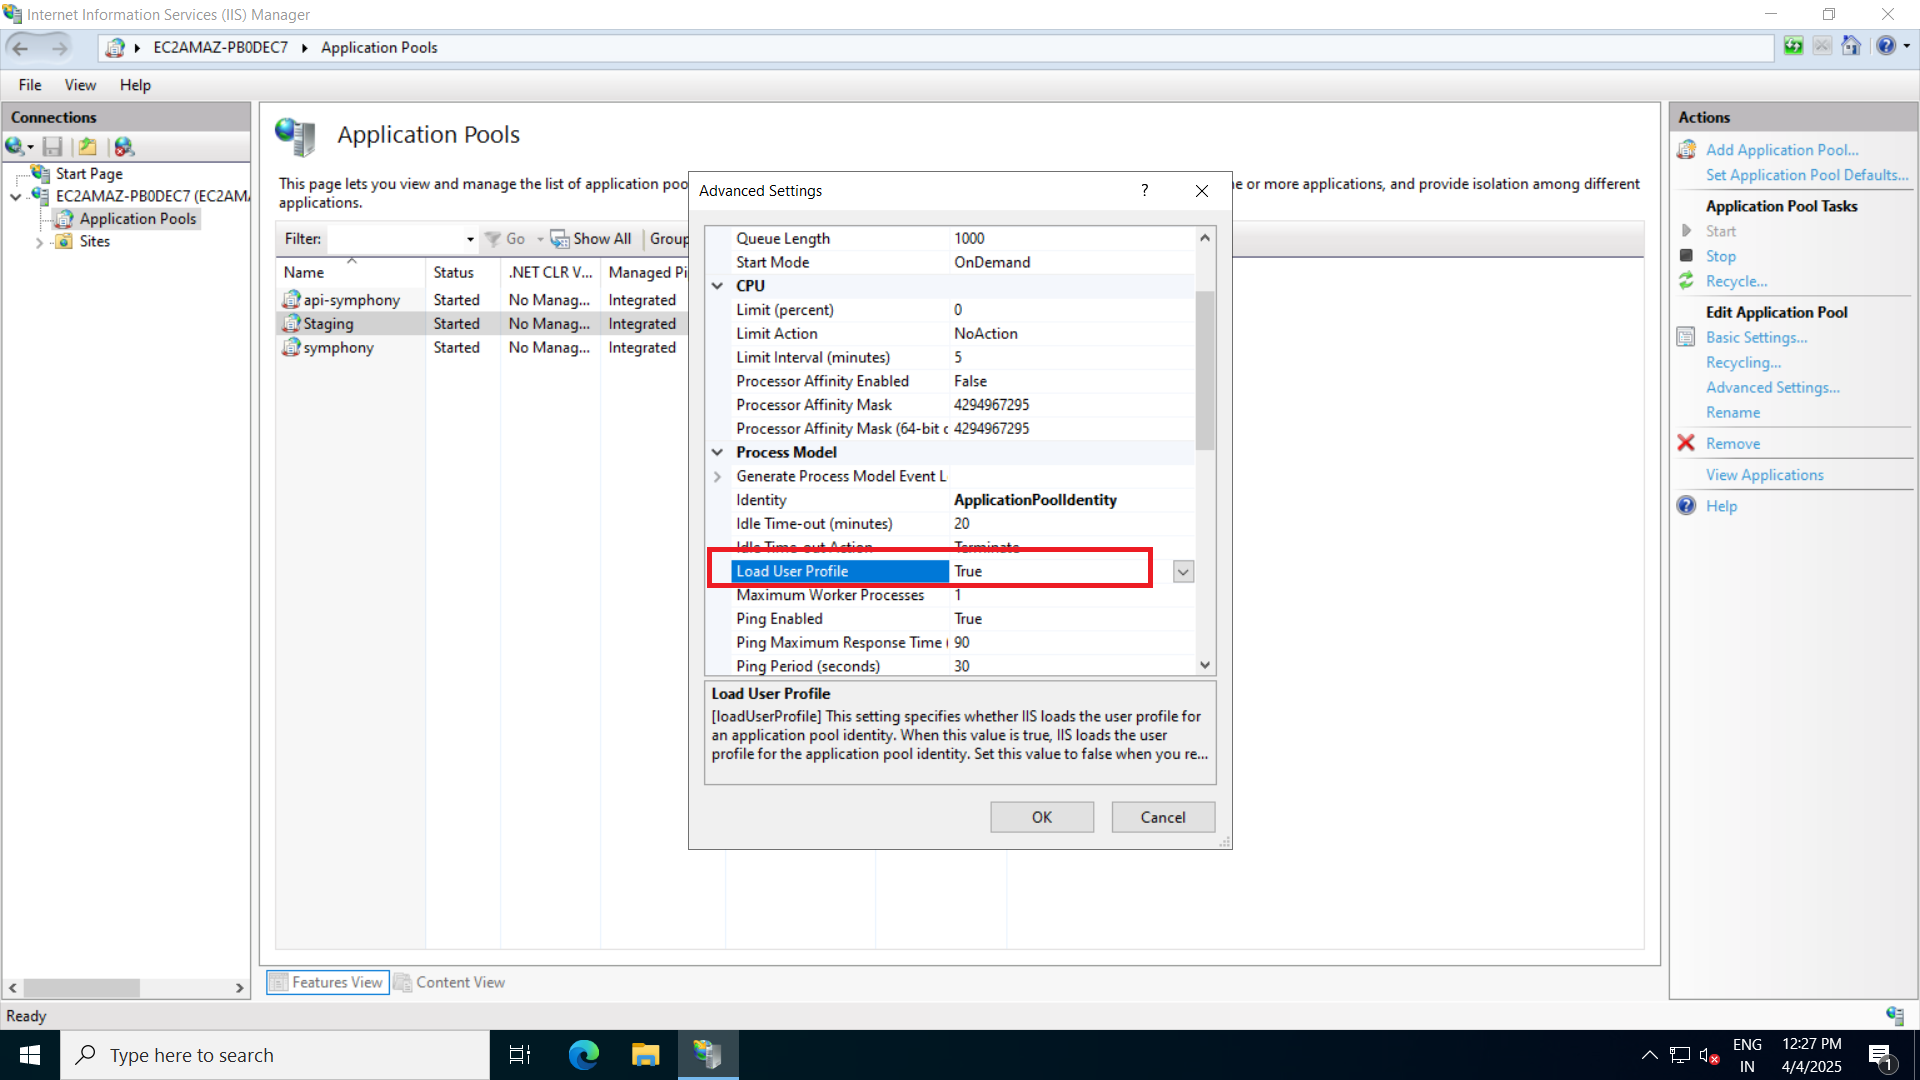
Task: Select the Stop icon under Application Pool Tasks
Action: coord(1687,256)
